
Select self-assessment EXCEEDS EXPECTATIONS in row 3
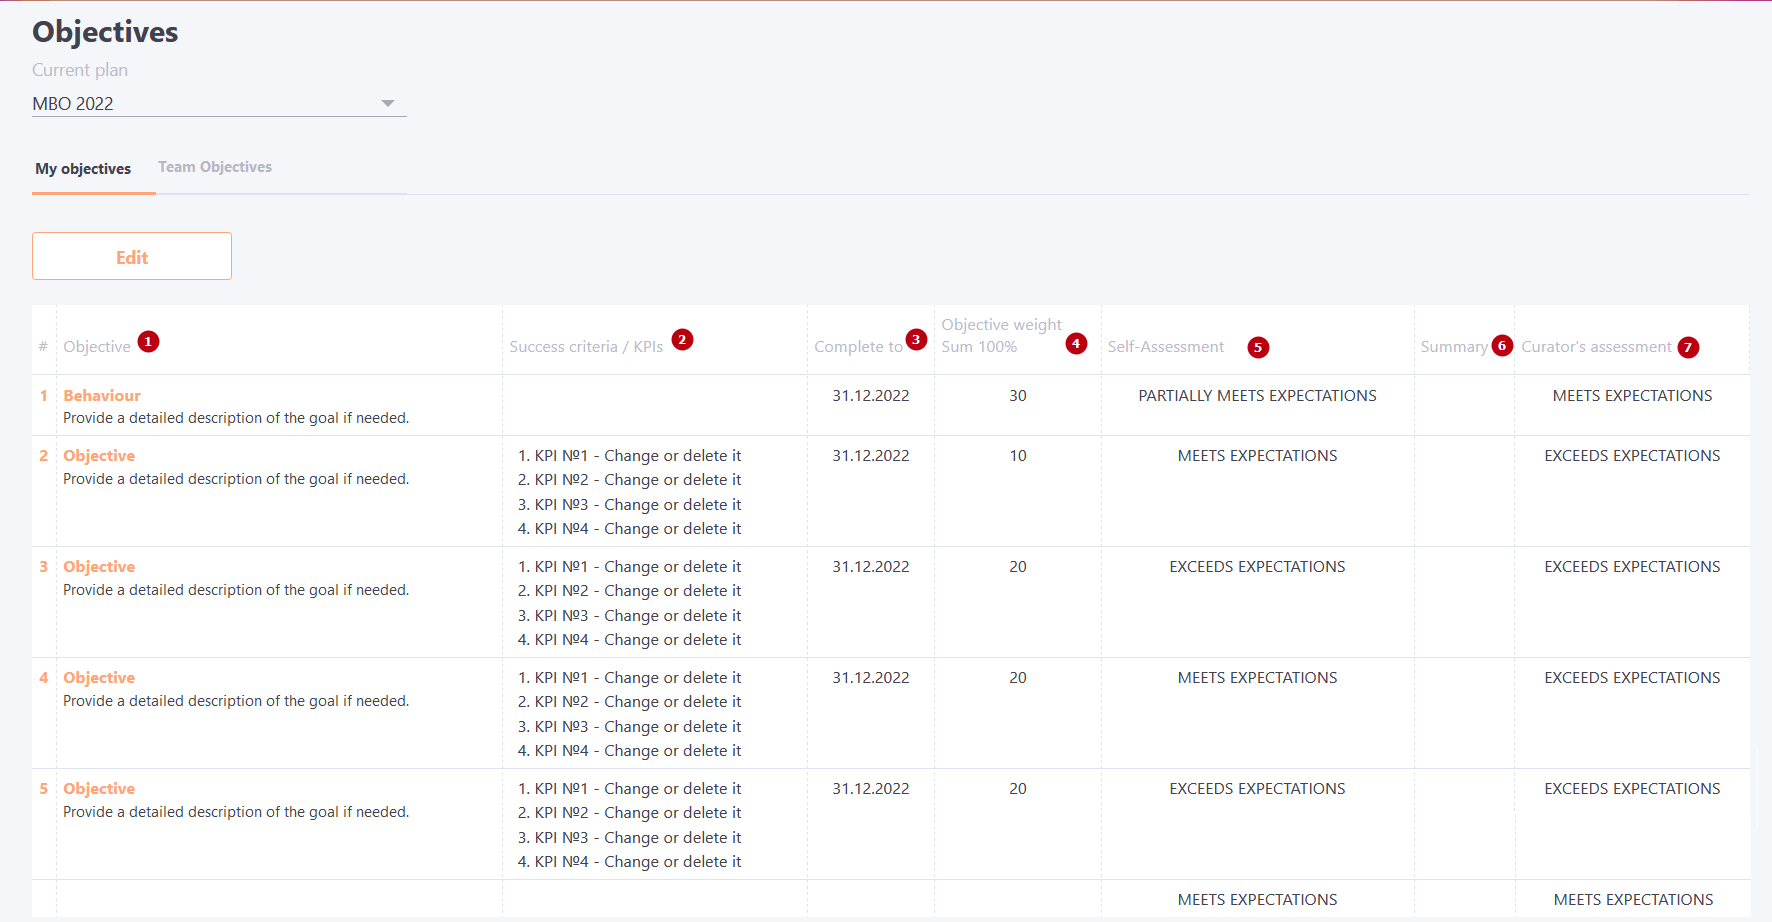1257,567
